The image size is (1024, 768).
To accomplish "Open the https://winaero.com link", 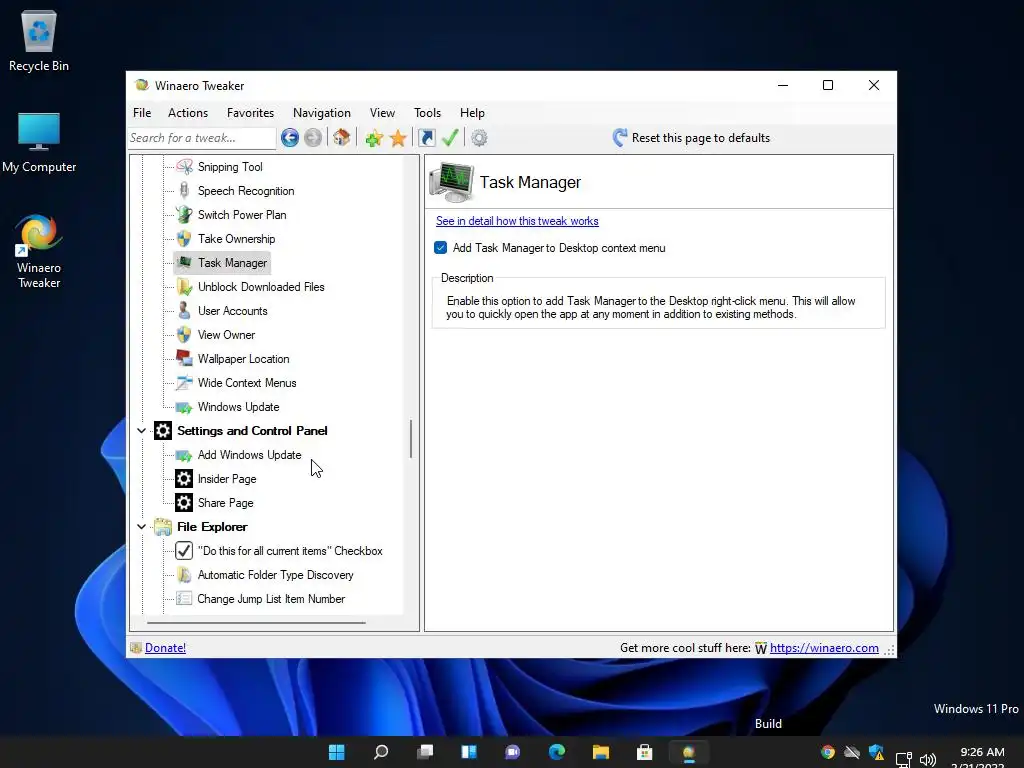I will click(824, 648).
